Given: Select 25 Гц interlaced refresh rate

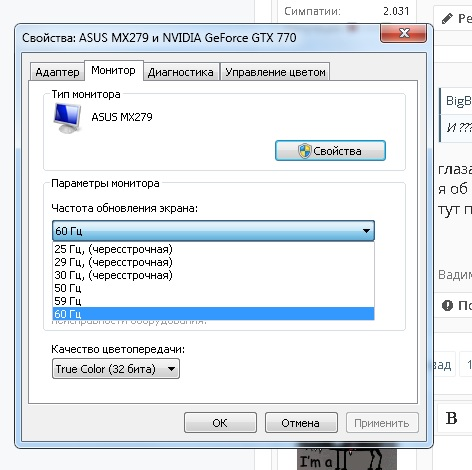Looking at the screenshot, I should (x=213, y=249).
